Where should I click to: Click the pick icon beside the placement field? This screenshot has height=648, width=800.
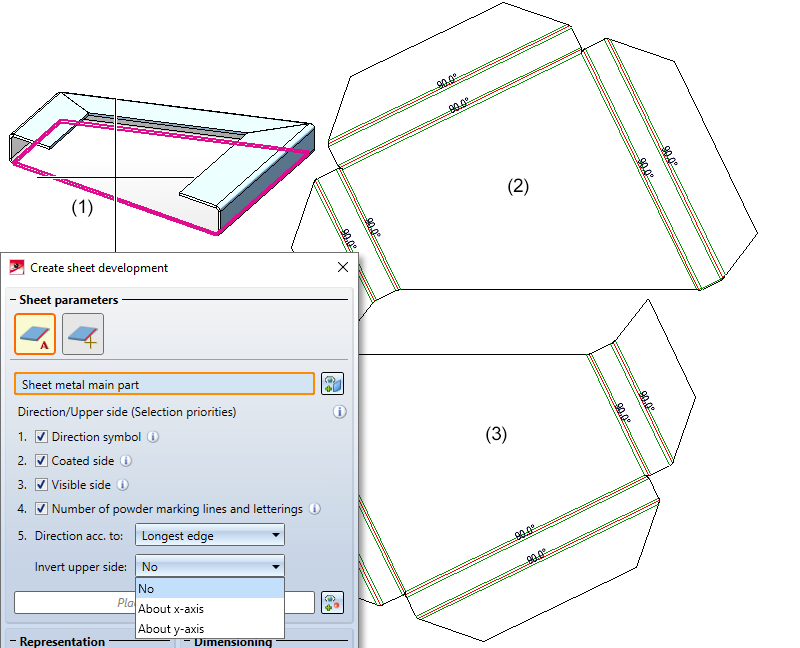pyautogui.click(x=333, y=603)
